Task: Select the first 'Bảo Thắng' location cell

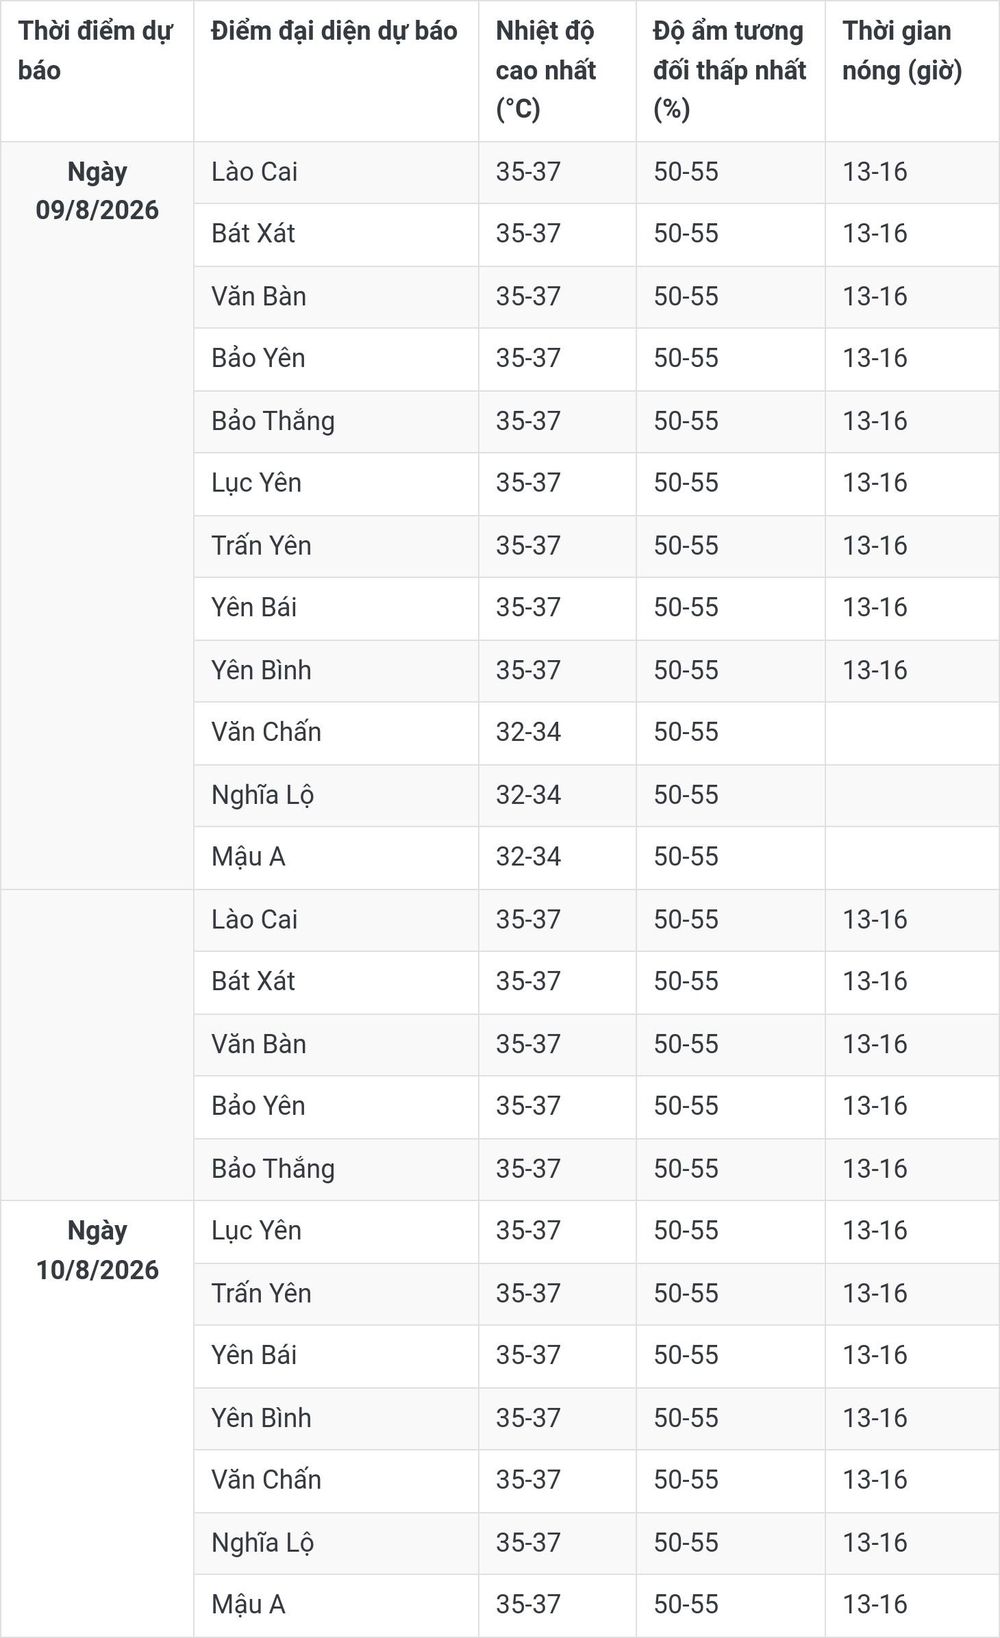Action: click(x=336, y=421)
